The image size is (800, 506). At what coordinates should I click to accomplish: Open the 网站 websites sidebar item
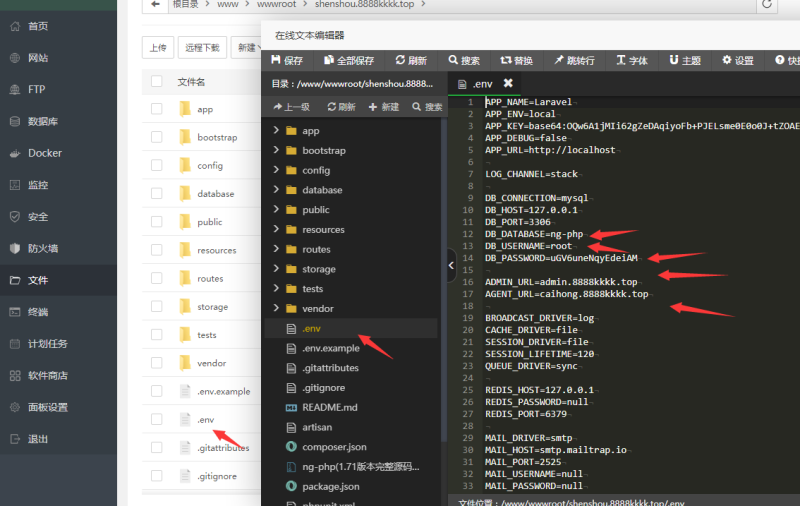click(x=58, y=58)
